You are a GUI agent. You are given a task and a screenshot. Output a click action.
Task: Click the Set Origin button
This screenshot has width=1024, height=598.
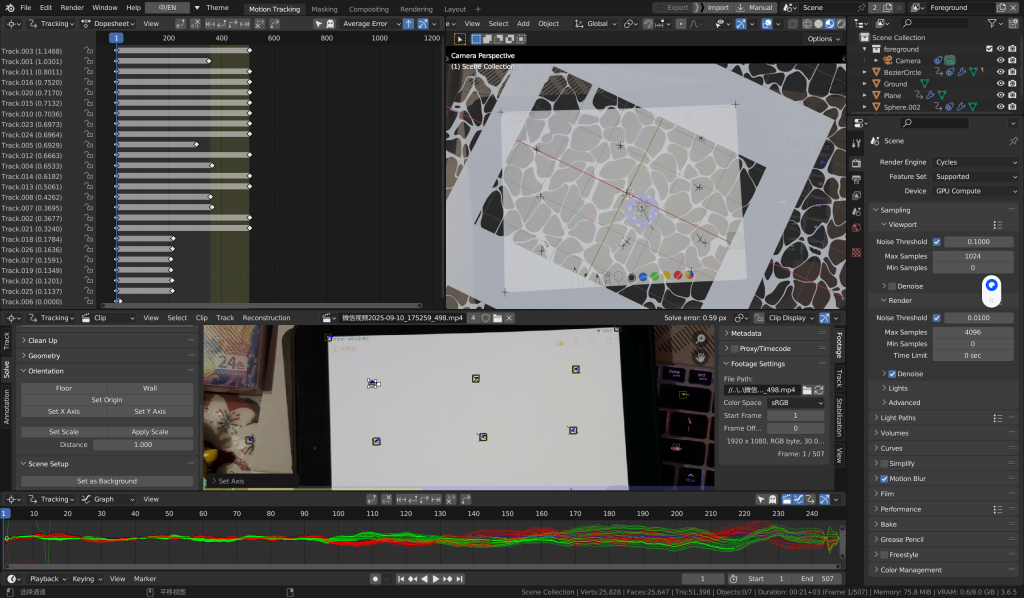107,400
